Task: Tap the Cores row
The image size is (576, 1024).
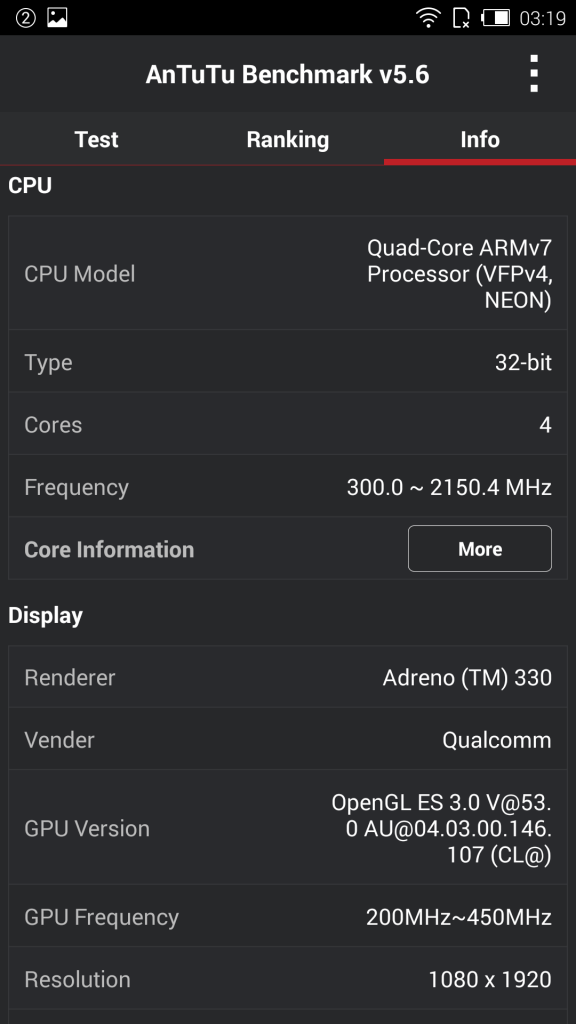Action: [288, 424]
